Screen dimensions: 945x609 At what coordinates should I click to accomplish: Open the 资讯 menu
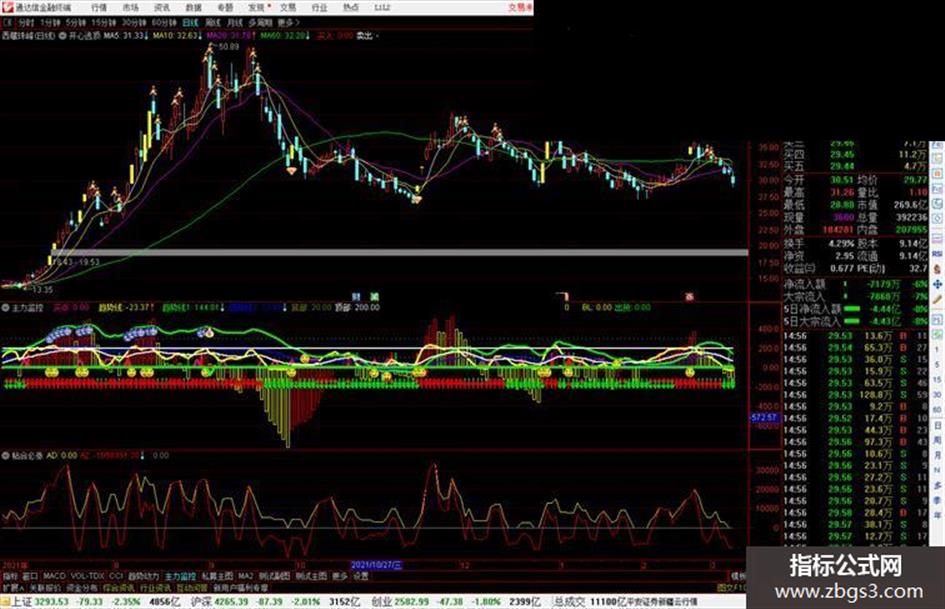click(x=162, y=8)
